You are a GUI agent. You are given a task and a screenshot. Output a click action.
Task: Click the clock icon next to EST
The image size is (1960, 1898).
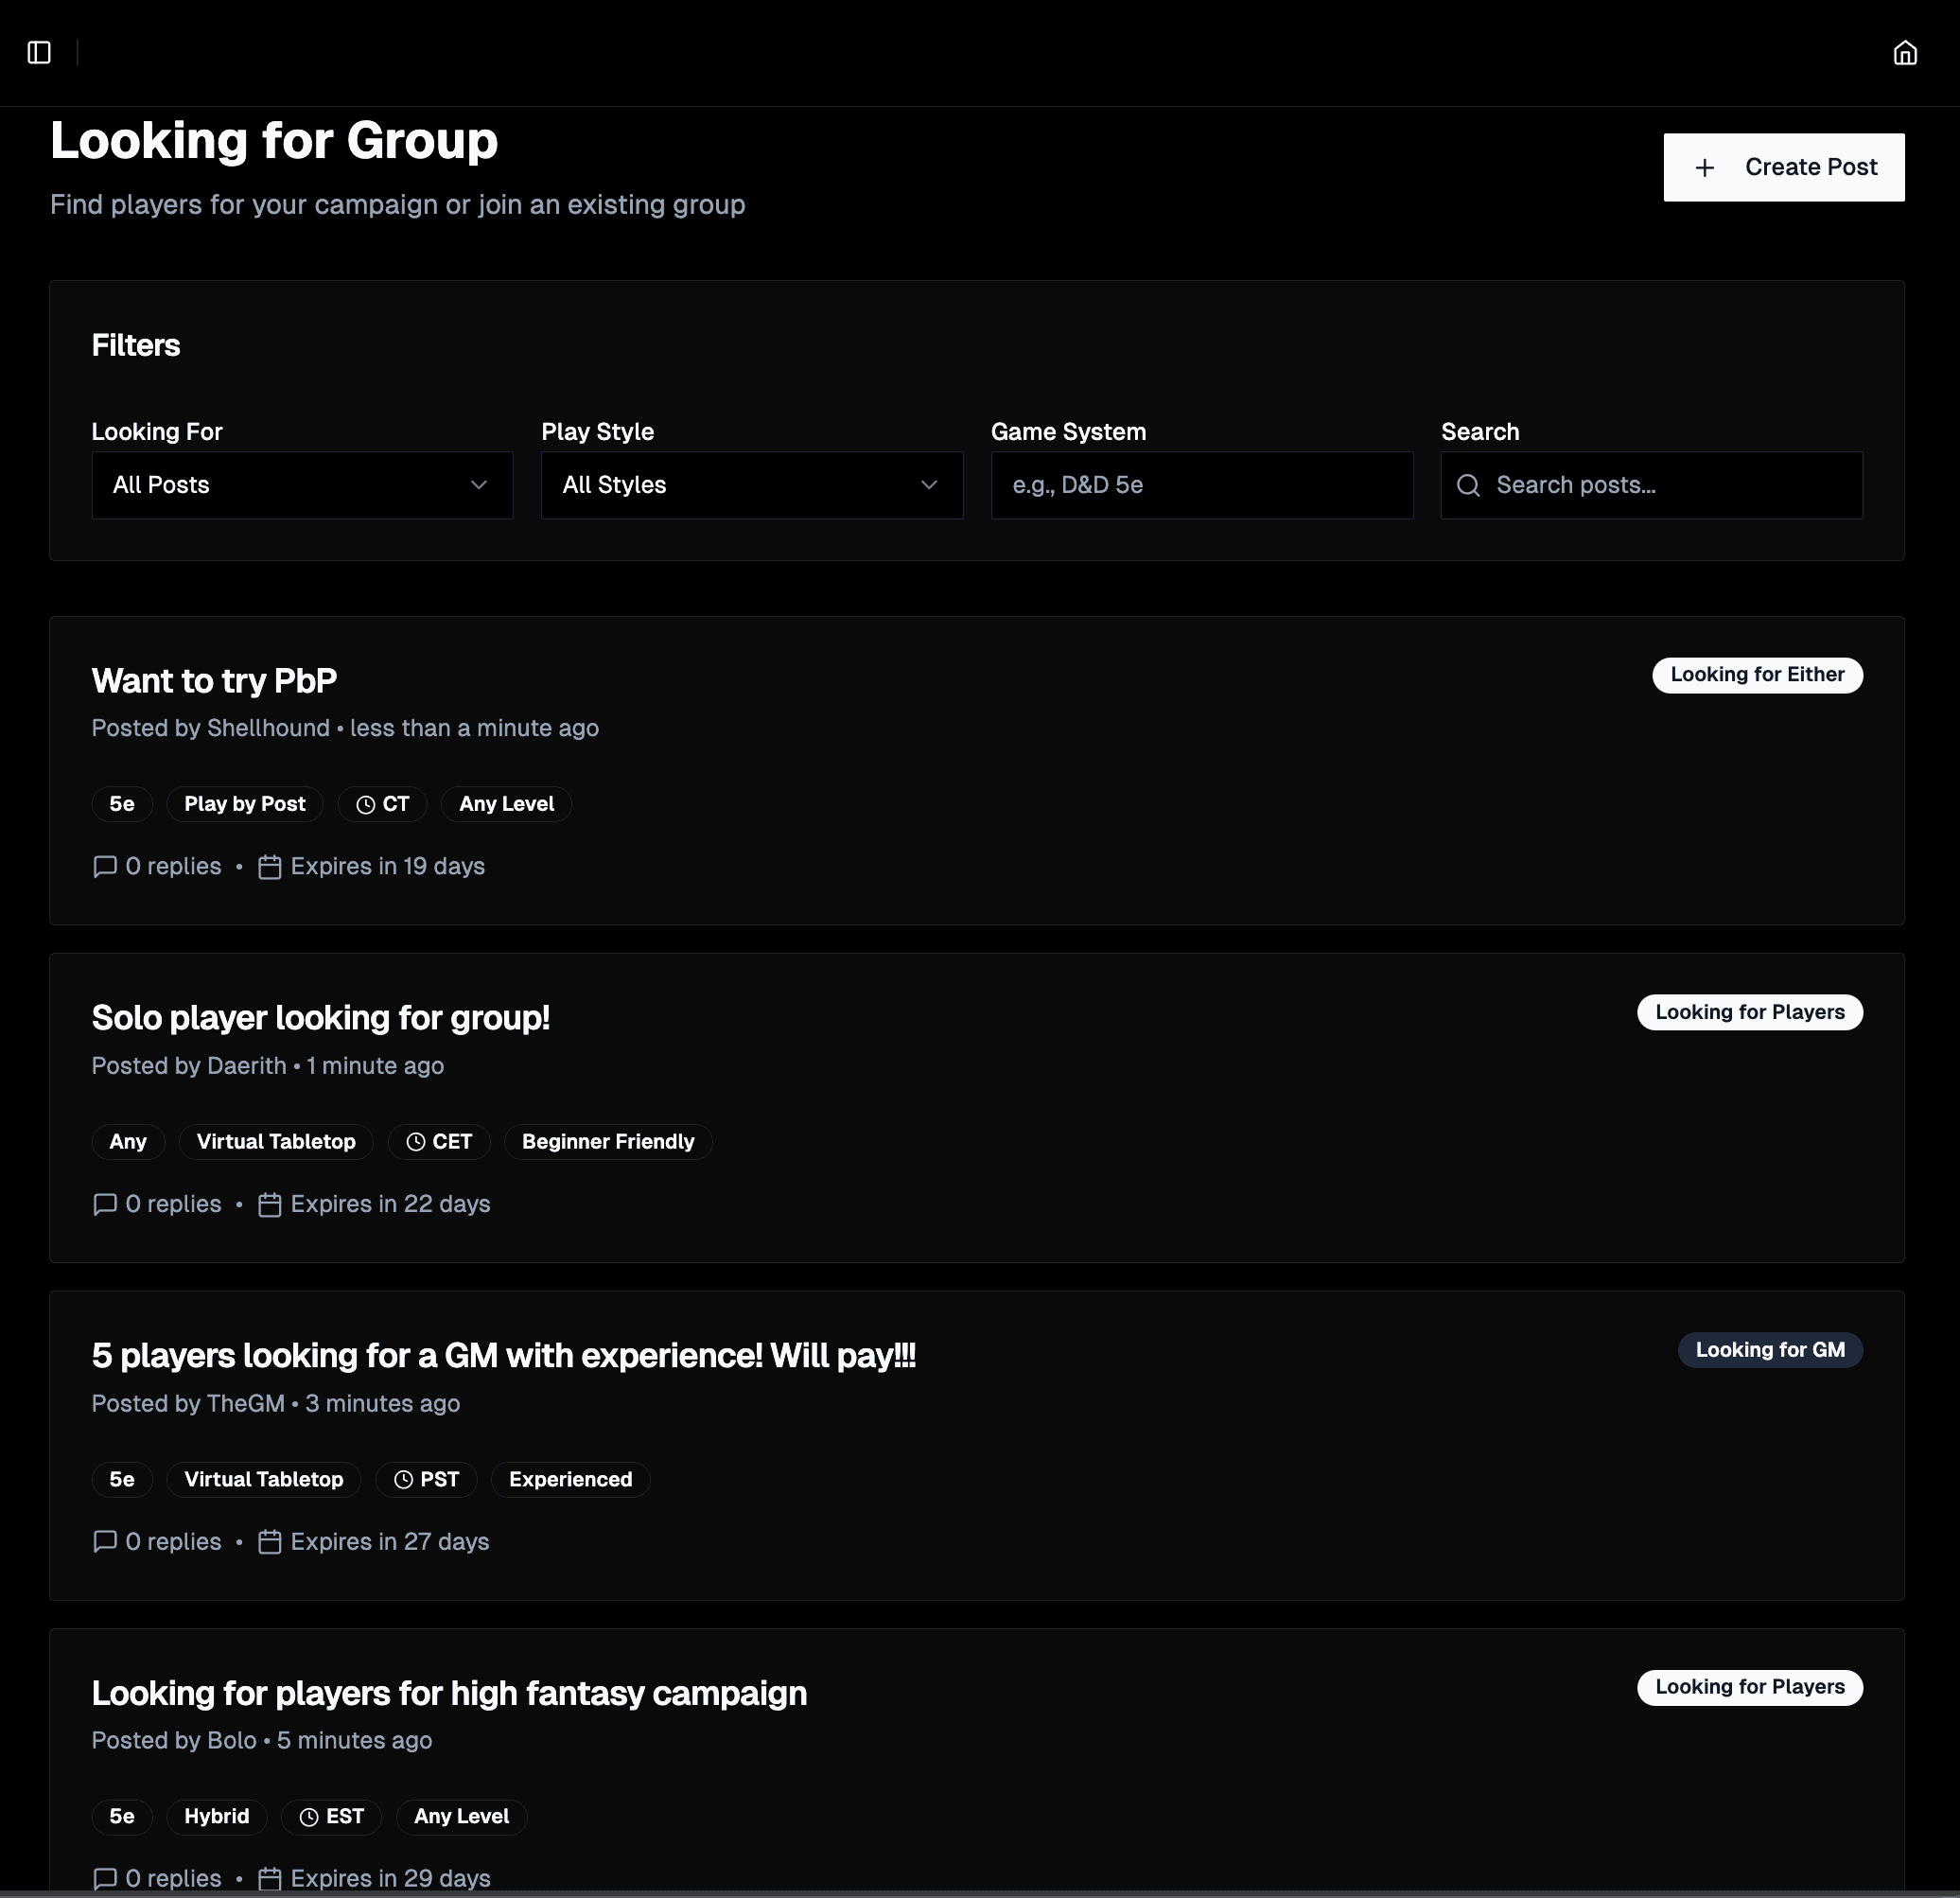(x=309, y=1817)
